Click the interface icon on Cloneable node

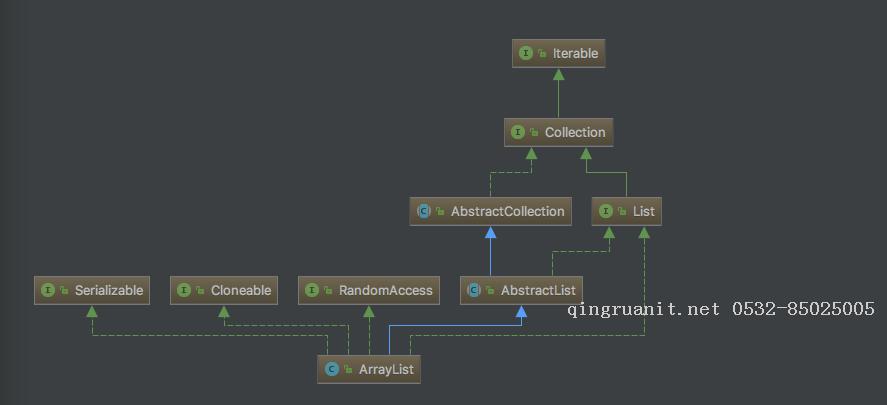(184, 291)
